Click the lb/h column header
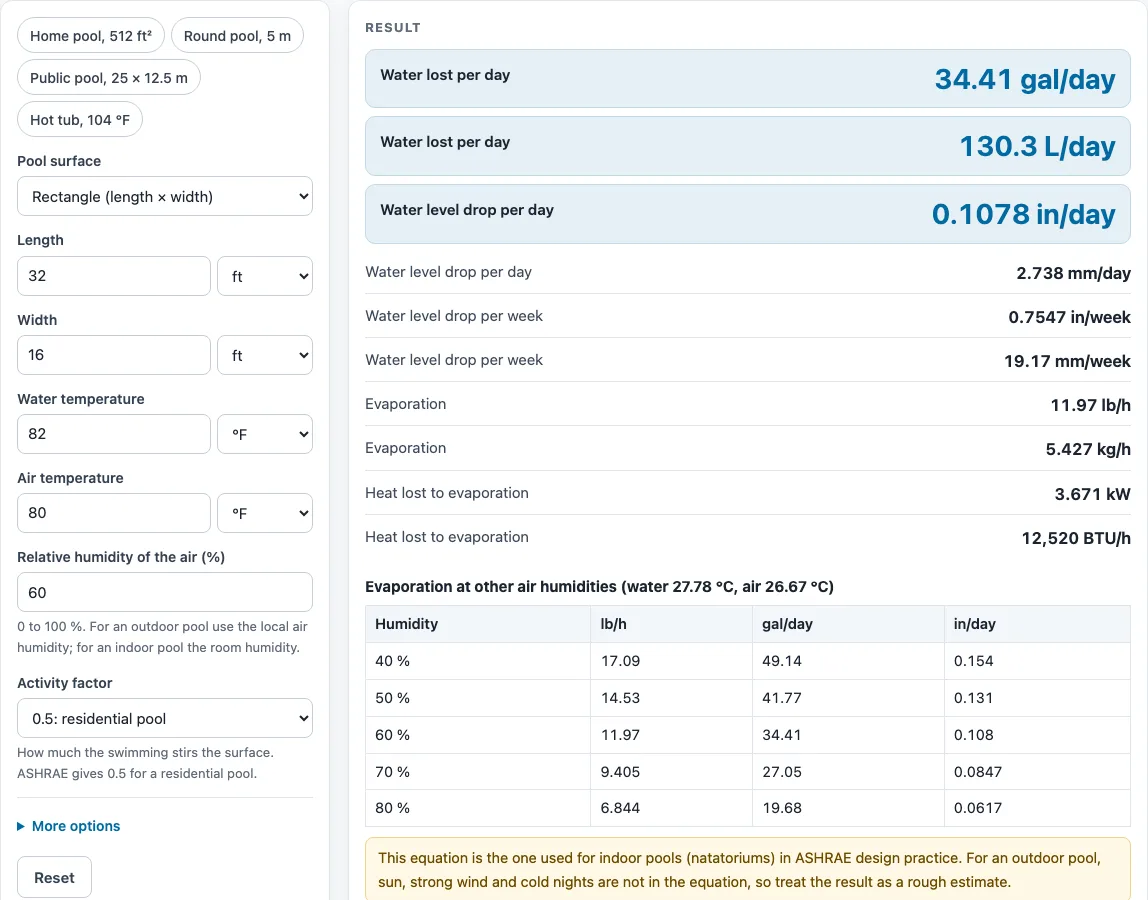 (671, 624)
